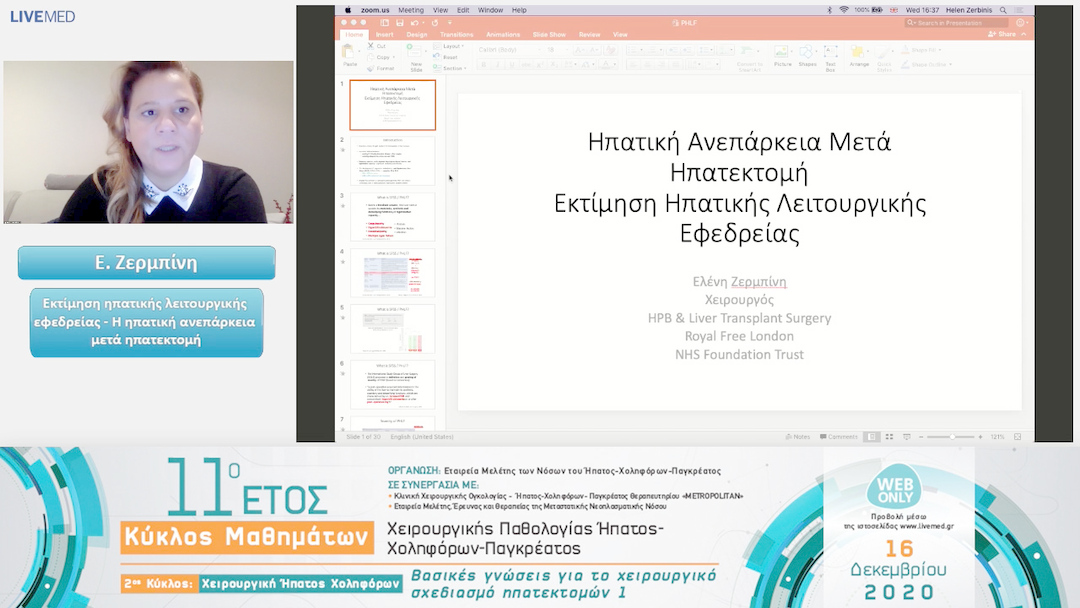The width and height of the screenshot is (1080, 608).
Task: Switch to the Animations tab
Action: [503, 34]
